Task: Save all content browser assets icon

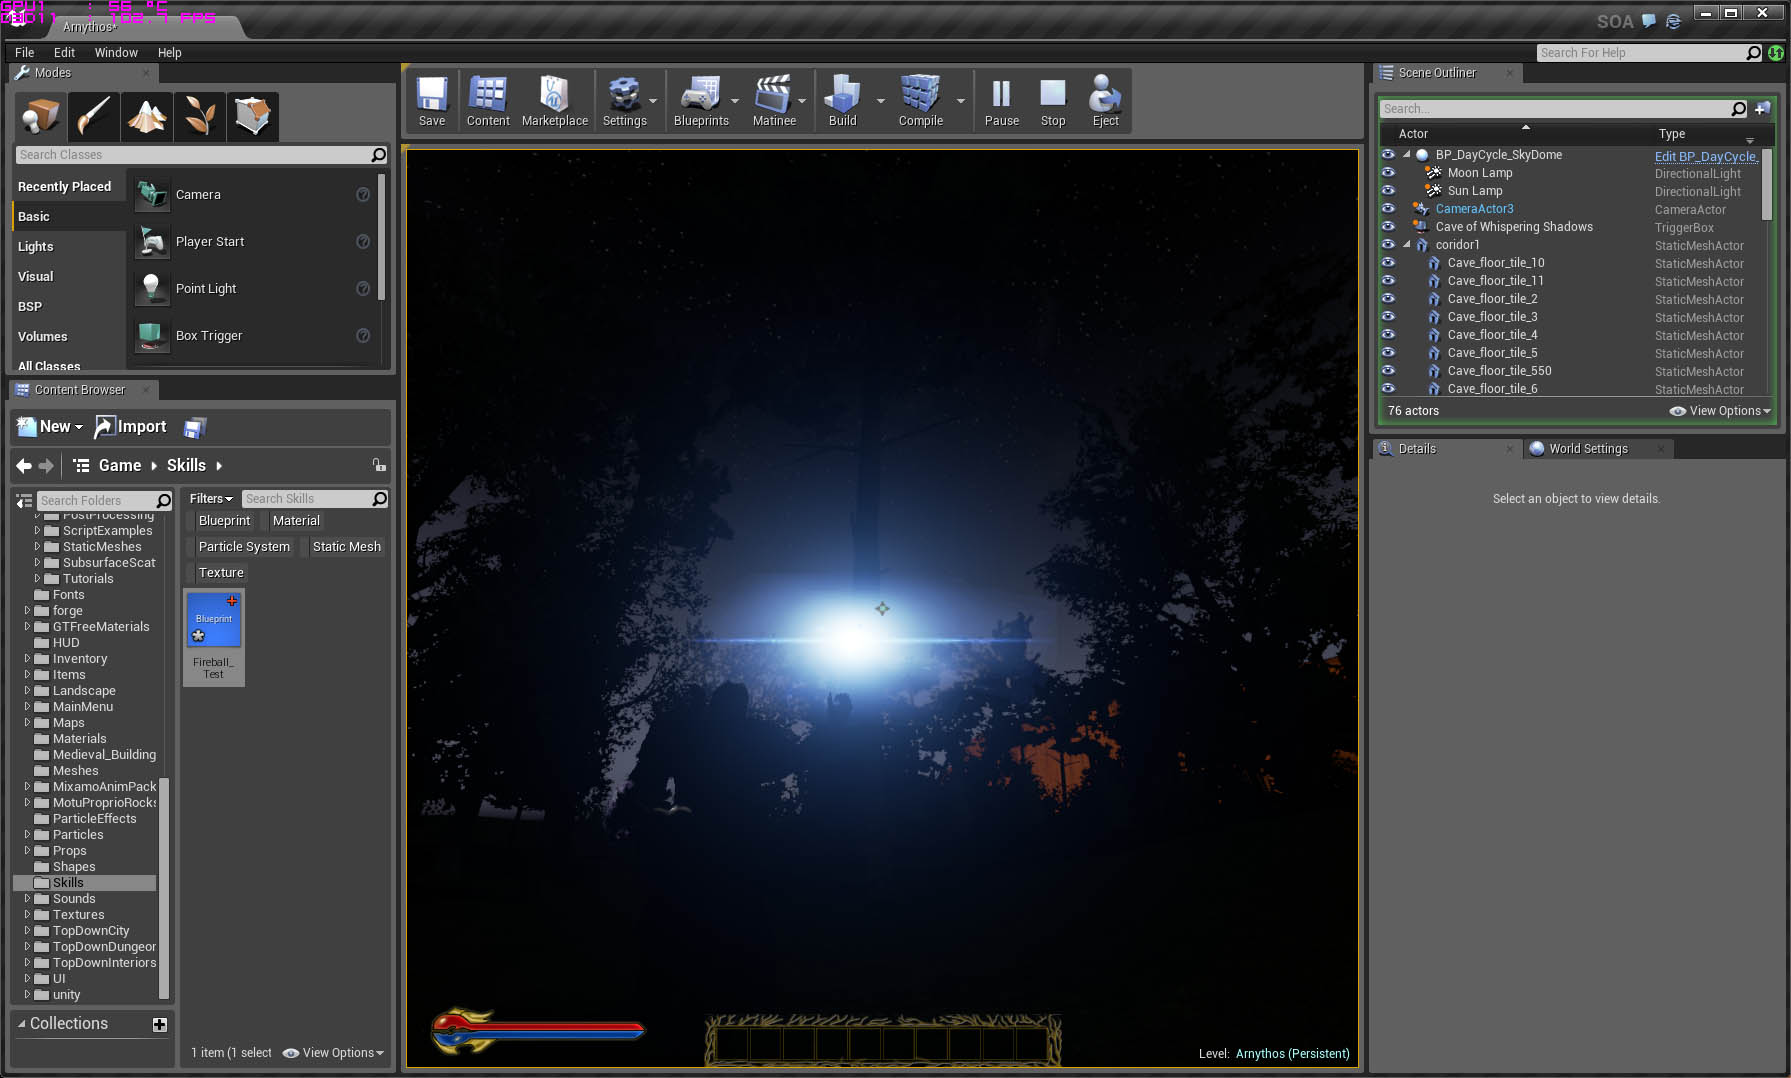Action: click(x=195, y=427)
